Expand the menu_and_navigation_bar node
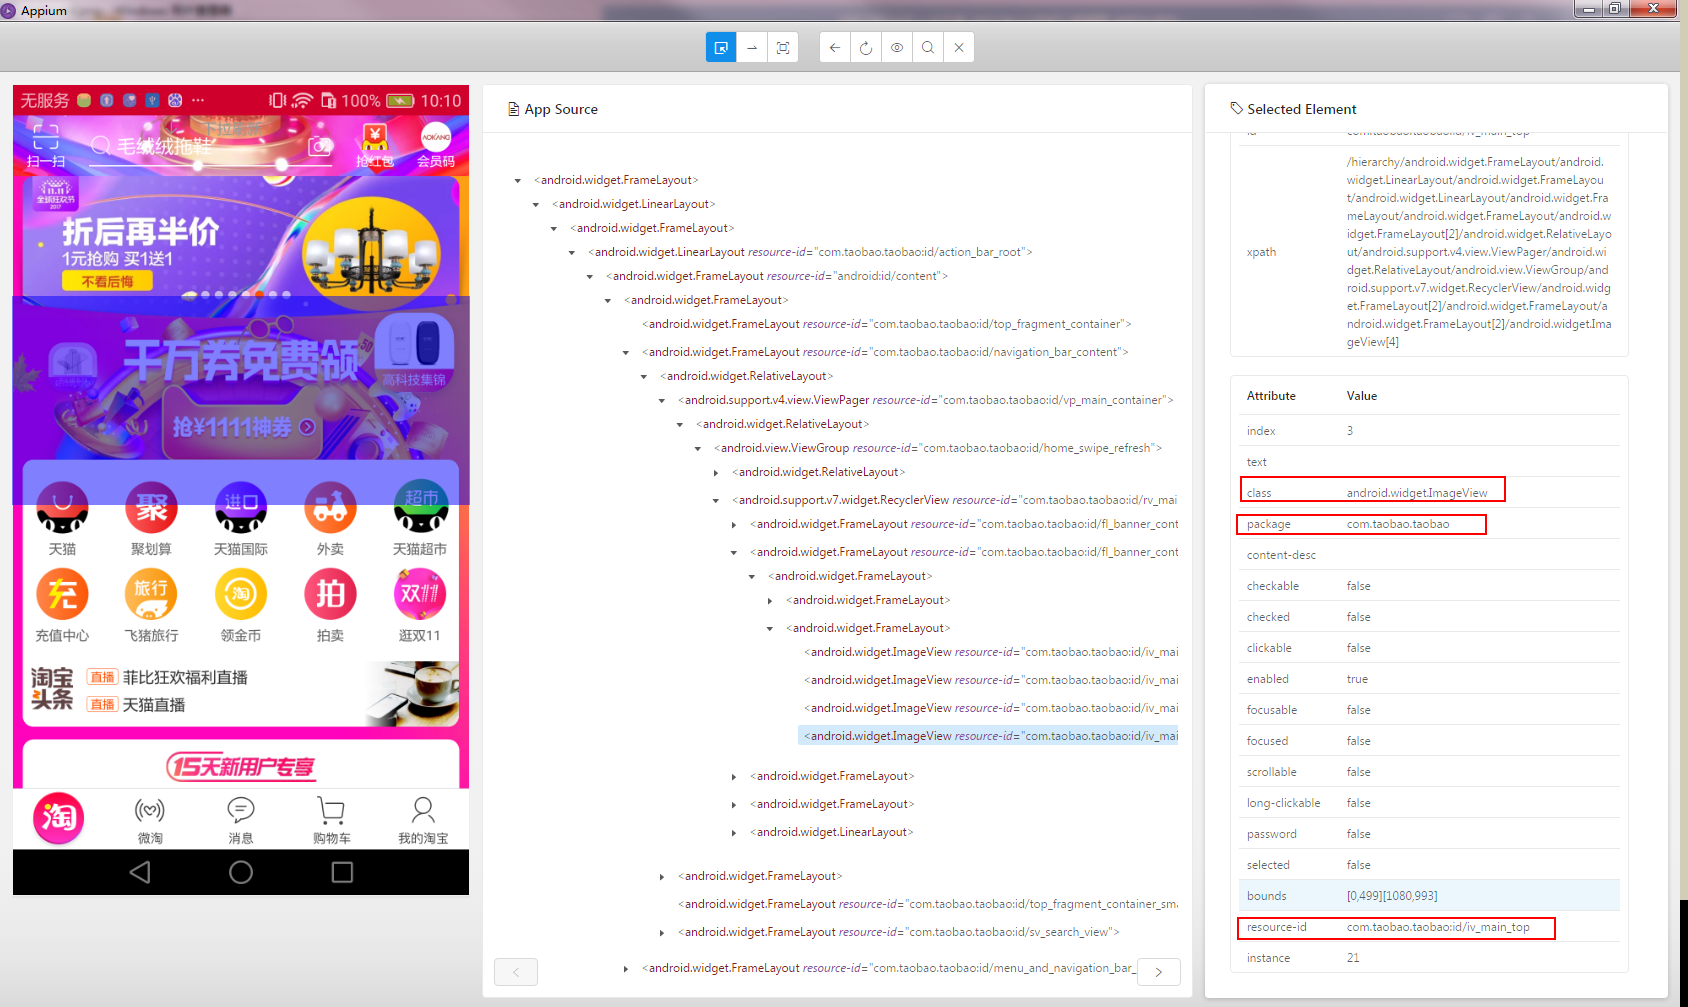This screenshot has height=1007, width=1688. coord(625,969)
